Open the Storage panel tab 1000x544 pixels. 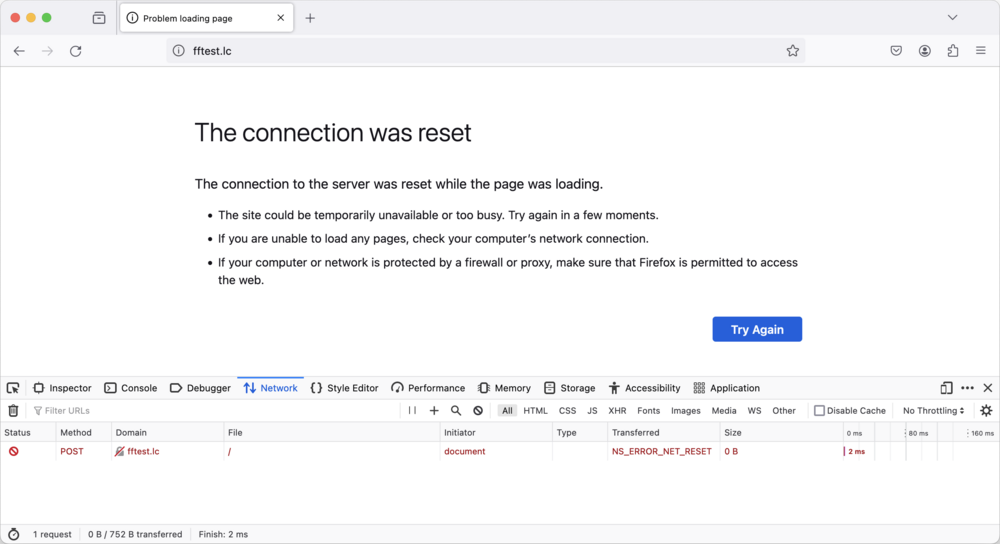[569, 388]
